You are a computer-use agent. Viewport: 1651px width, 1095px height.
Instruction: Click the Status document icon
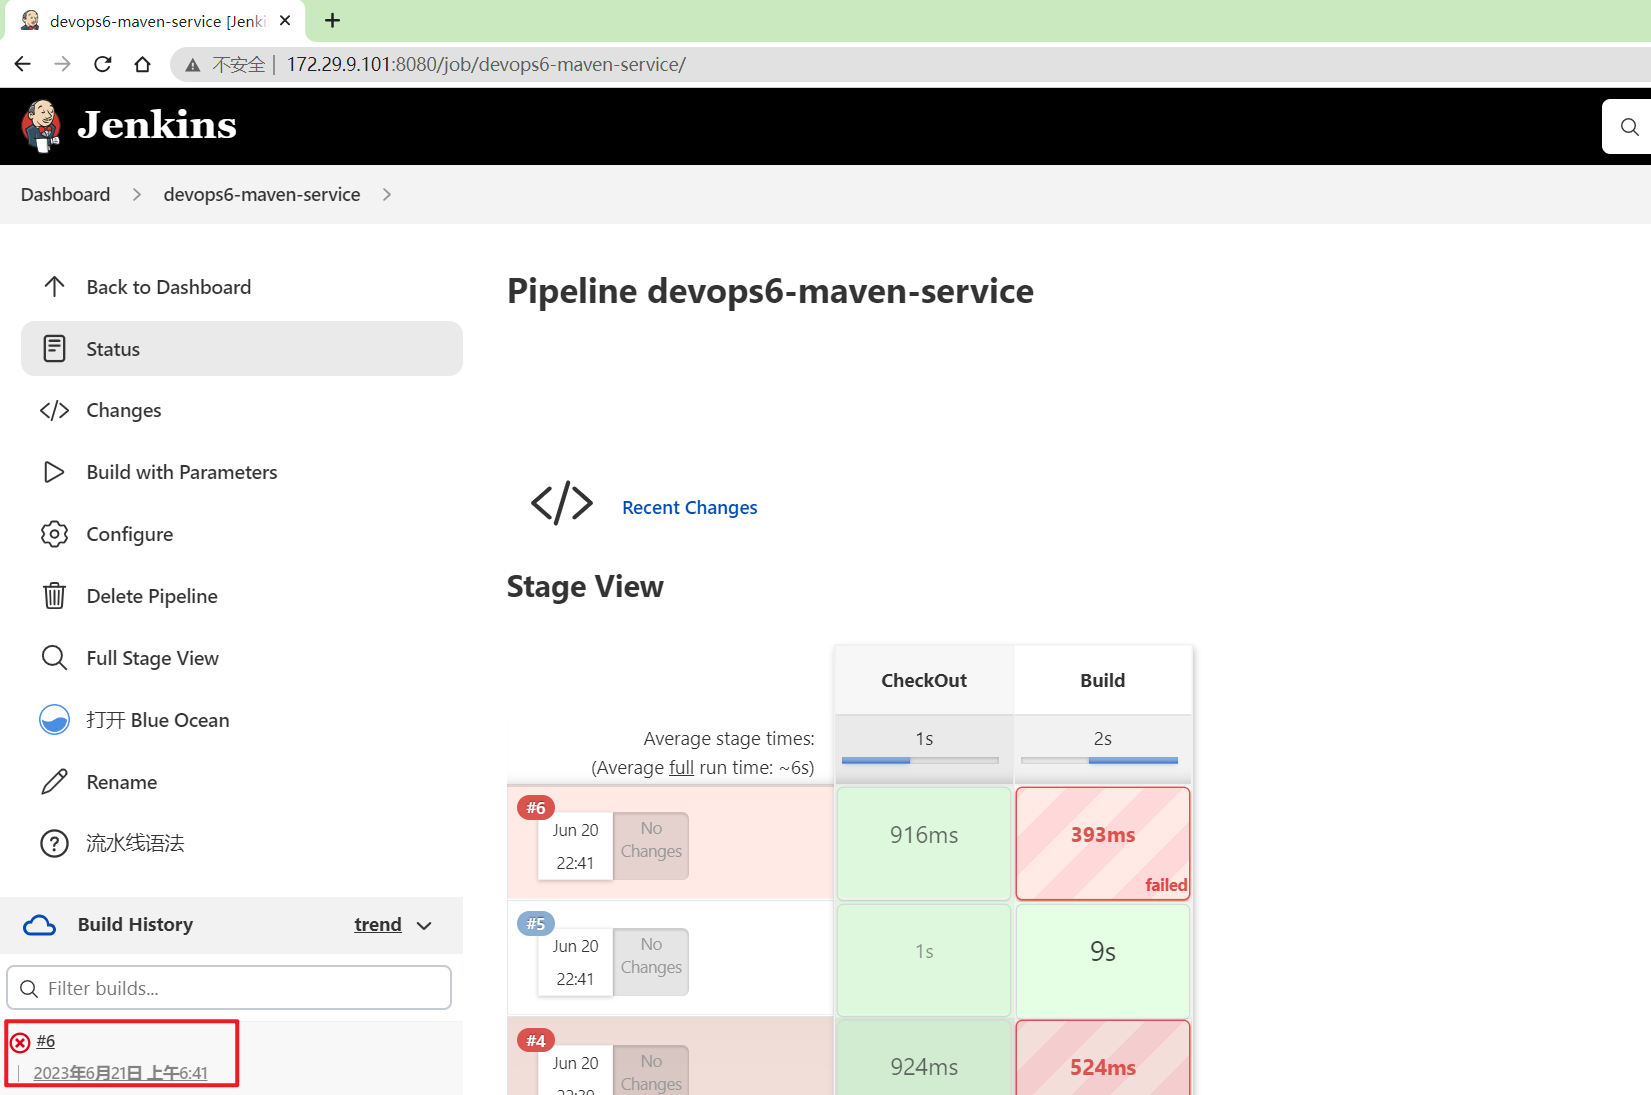click(x=54, y=349)
